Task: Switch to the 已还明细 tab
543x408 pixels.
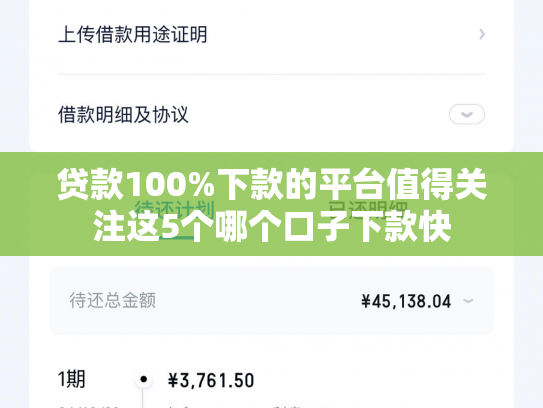Action: click(x=368, y=209)
